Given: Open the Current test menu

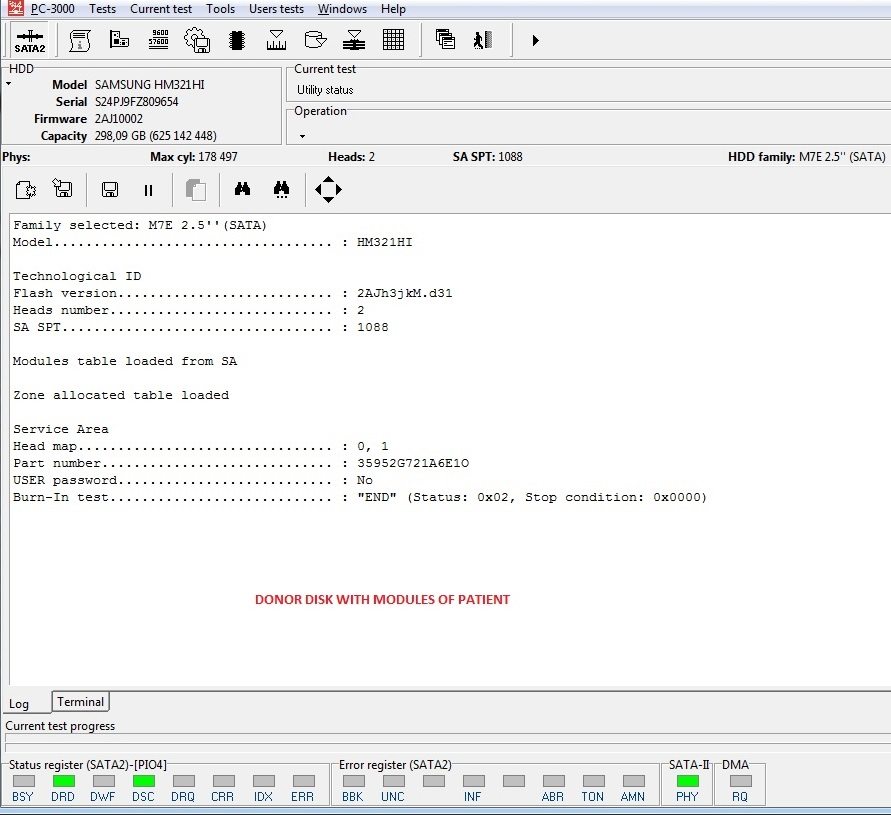Looking at the screenshot, I should point(161,9).
